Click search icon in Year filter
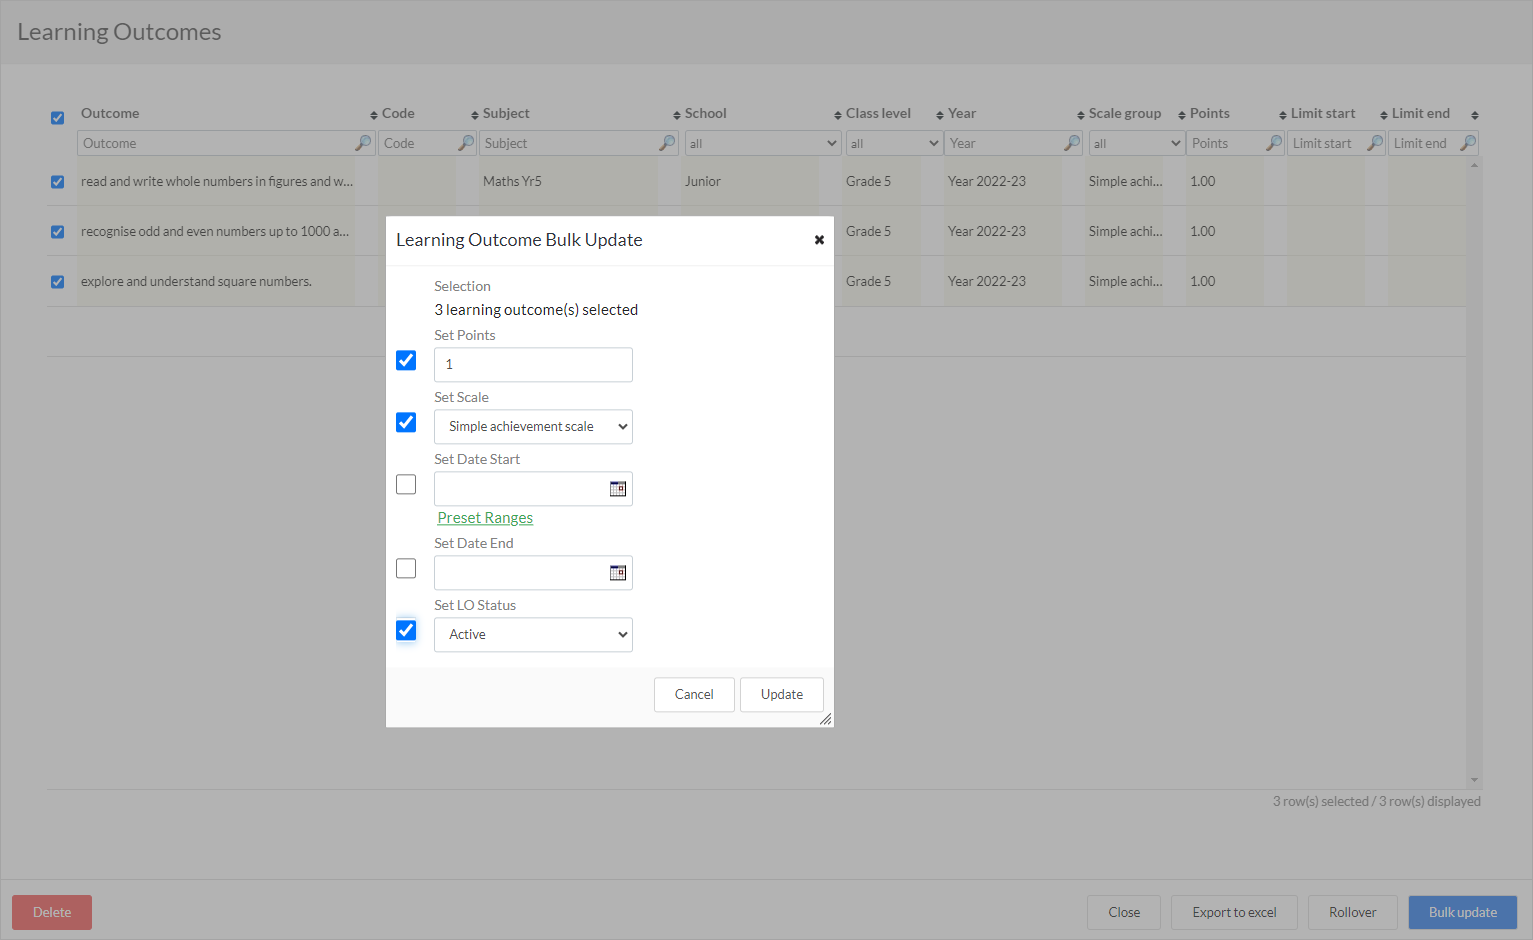1533x940 pixels. point(1072,143)
